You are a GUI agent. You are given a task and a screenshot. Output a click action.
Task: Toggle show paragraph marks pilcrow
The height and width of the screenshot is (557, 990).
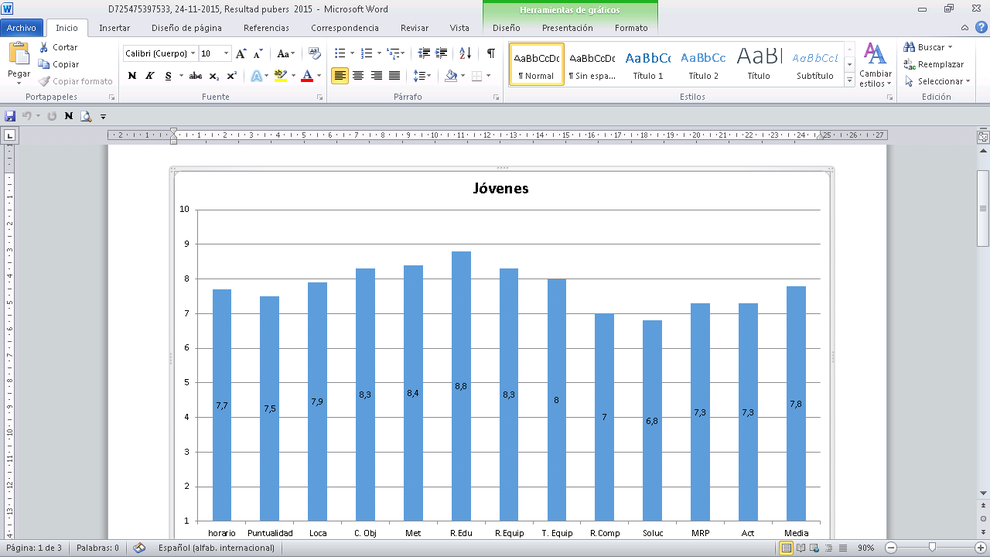tap(491, 54)
